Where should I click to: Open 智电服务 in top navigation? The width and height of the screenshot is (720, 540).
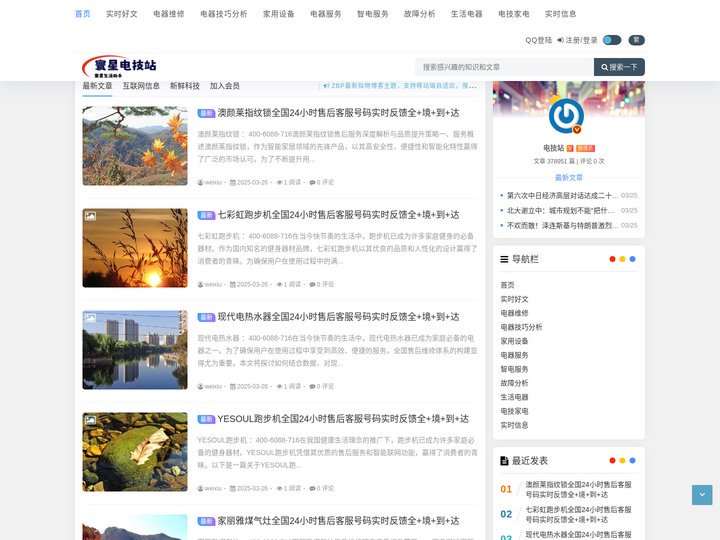click(373, 14)
